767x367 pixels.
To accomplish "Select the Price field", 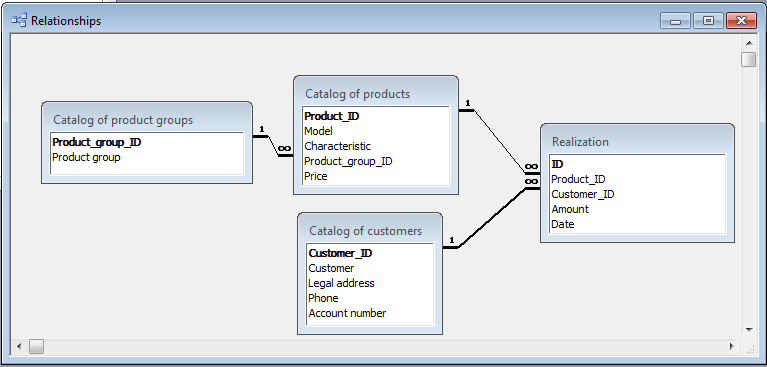I will [376, 176].
